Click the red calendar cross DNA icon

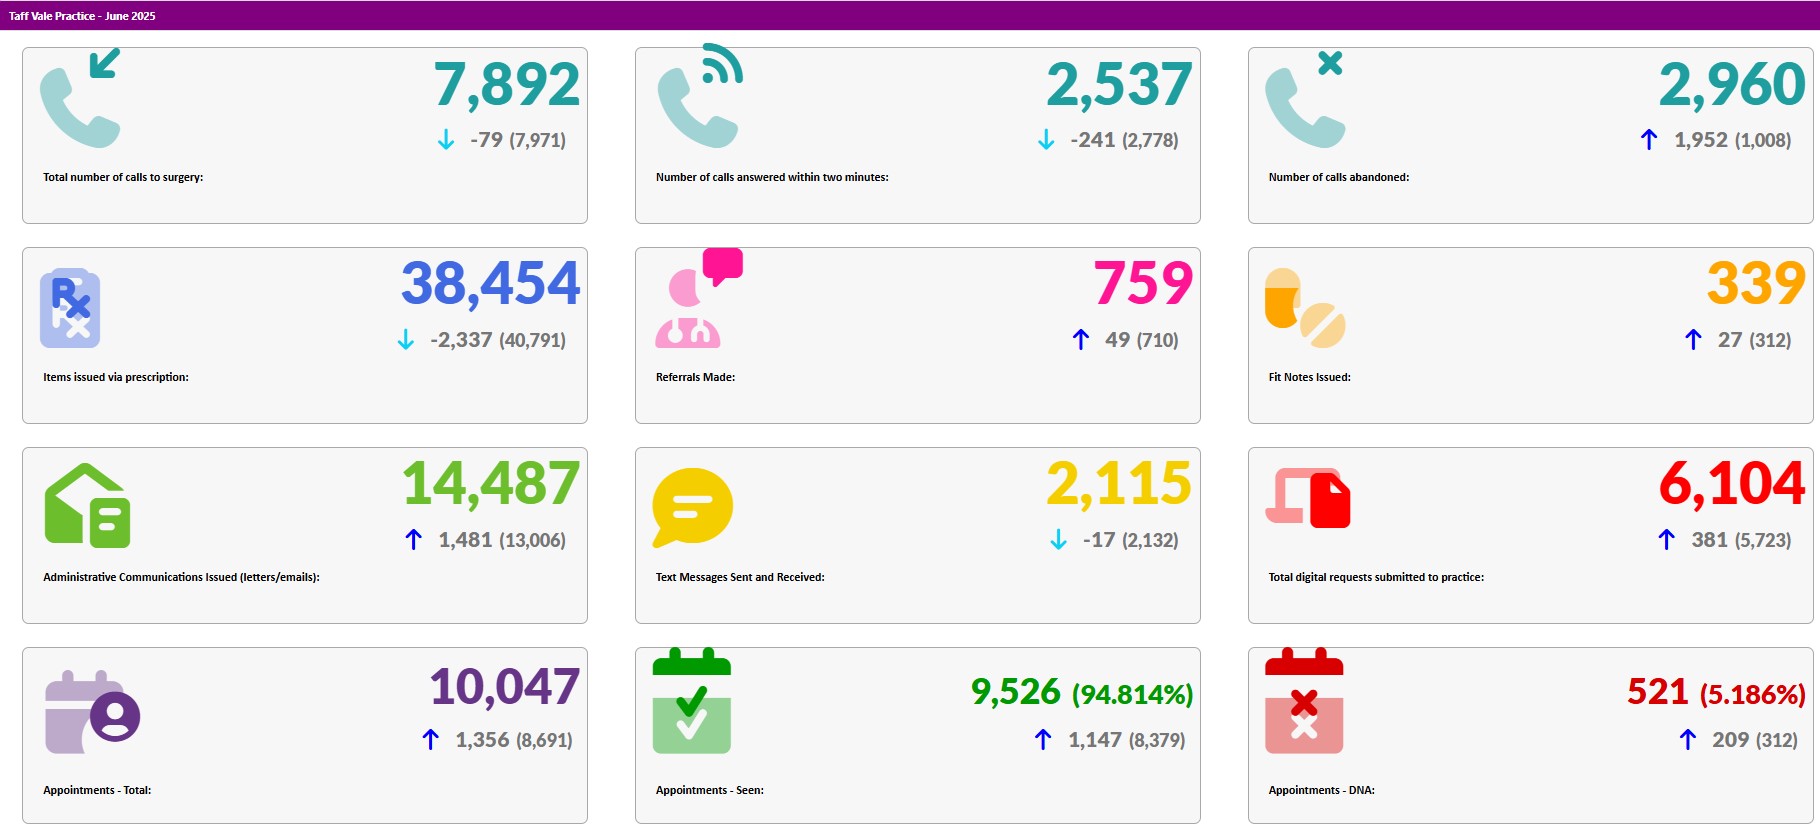(x=1304, y=702)
